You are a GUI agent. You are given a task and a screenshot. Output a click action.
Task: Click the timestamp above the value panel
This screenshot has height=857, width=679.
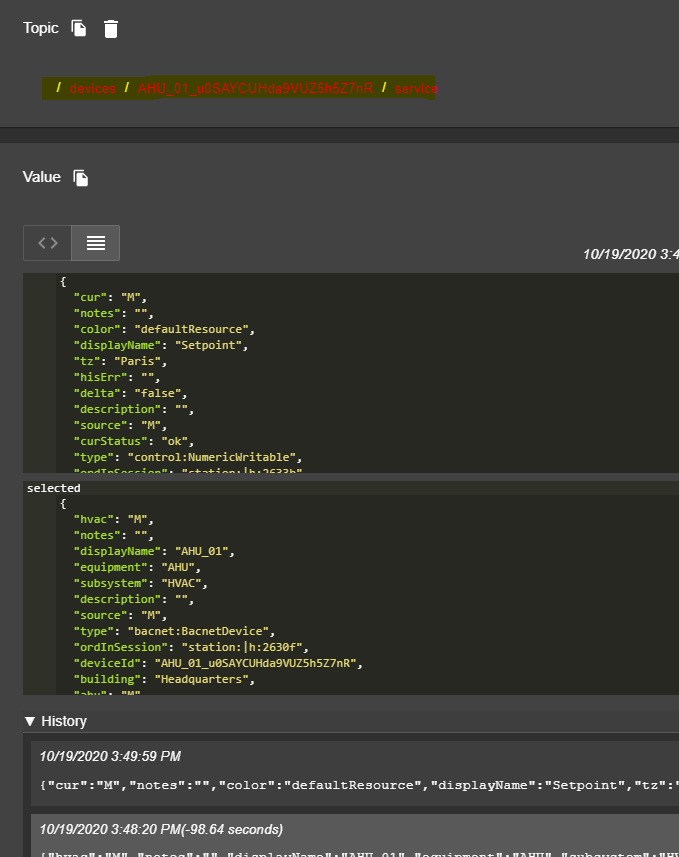(629, 254)
